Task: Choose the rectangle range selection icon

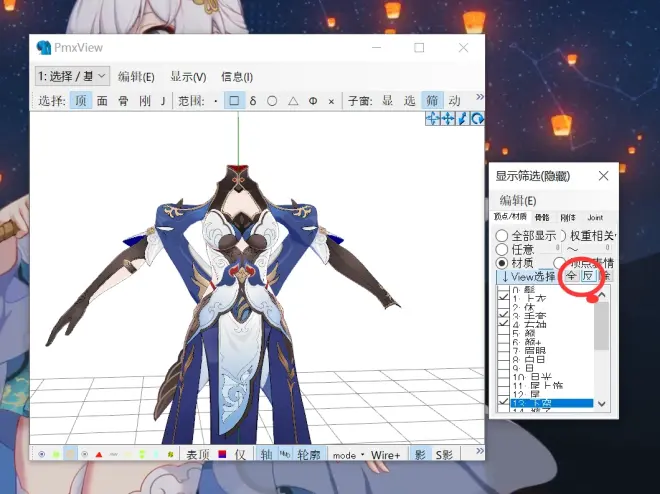Action: click(234, 101)
